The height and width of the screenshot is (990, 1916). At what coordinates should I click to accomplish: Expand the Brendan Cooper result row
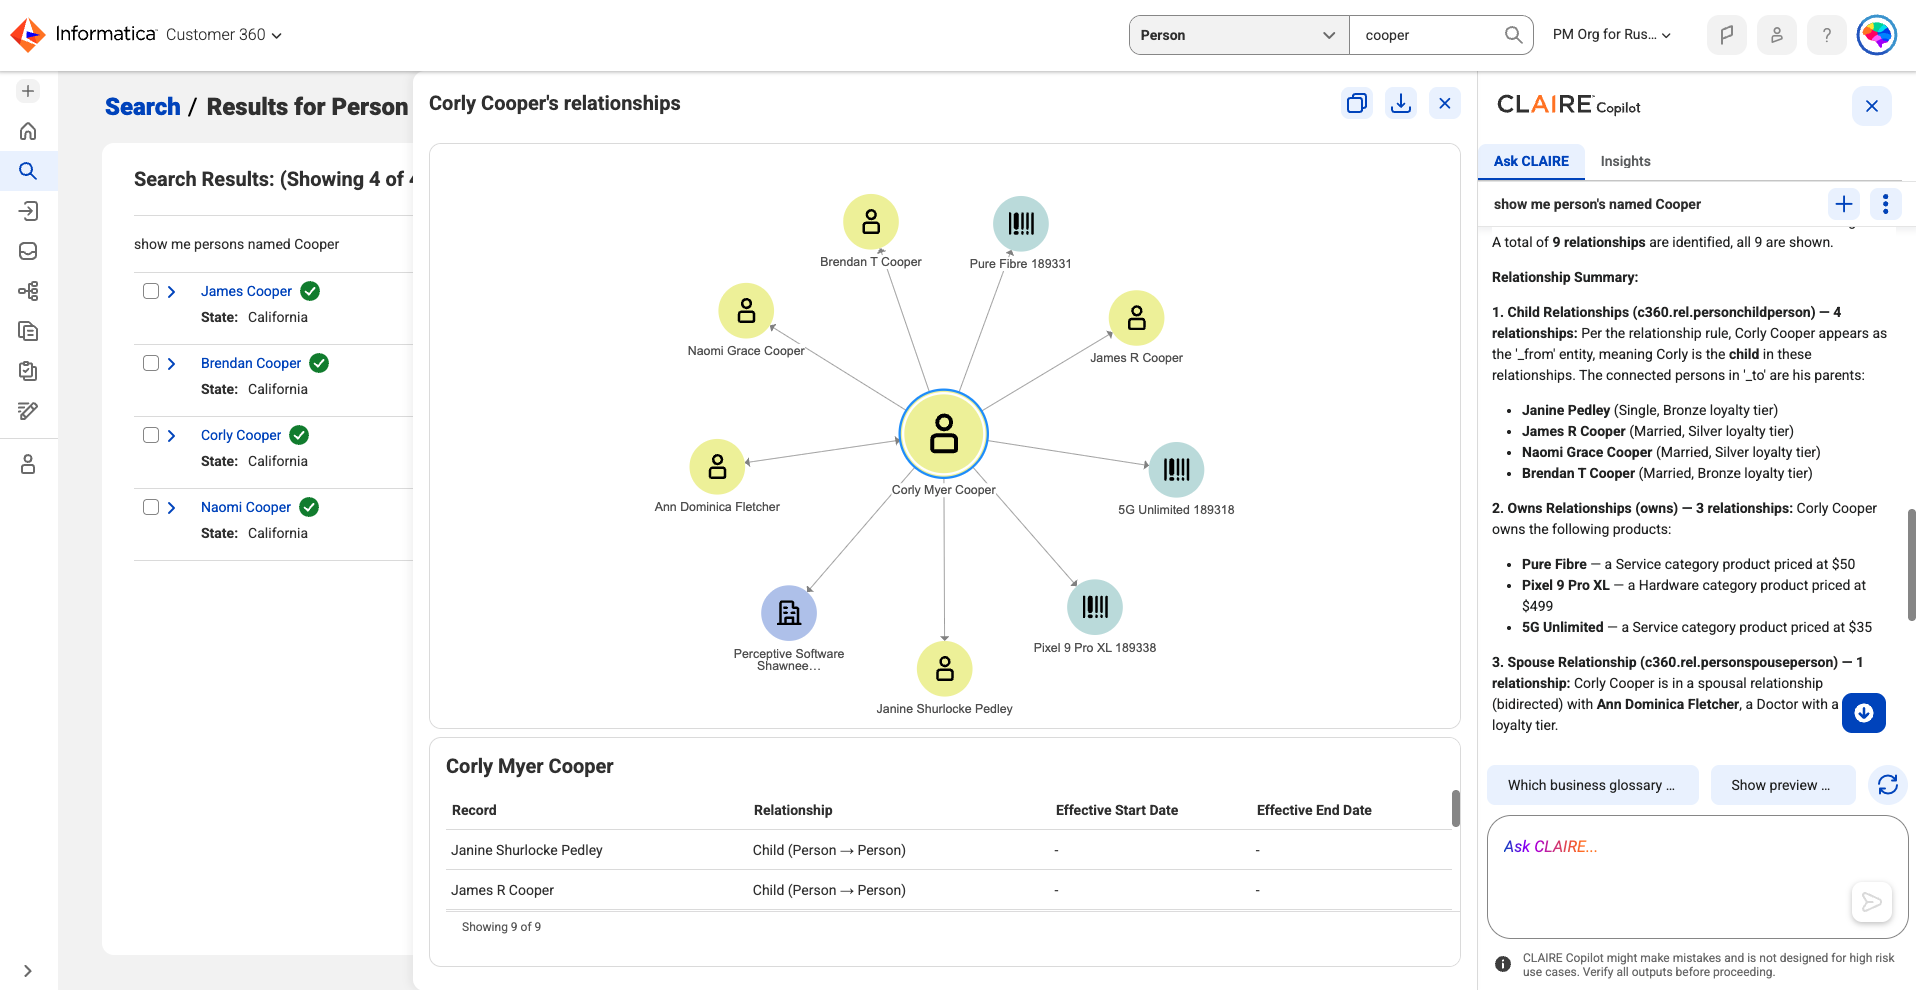tap(172, 364)
